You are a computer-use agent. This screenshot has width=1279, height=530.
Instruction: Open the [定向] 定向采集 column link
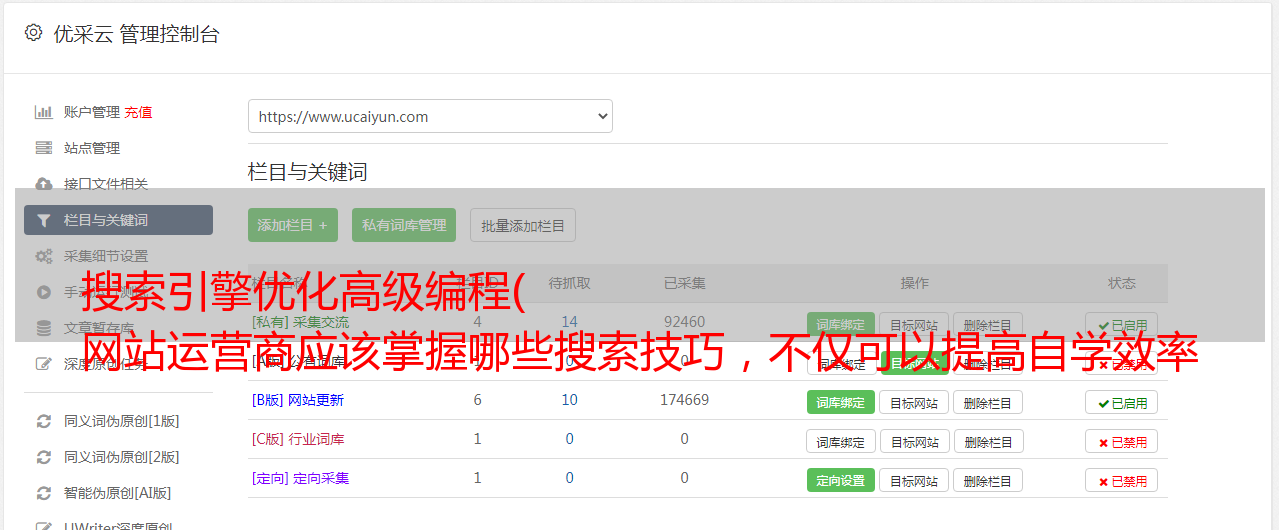tap(301, 478)
